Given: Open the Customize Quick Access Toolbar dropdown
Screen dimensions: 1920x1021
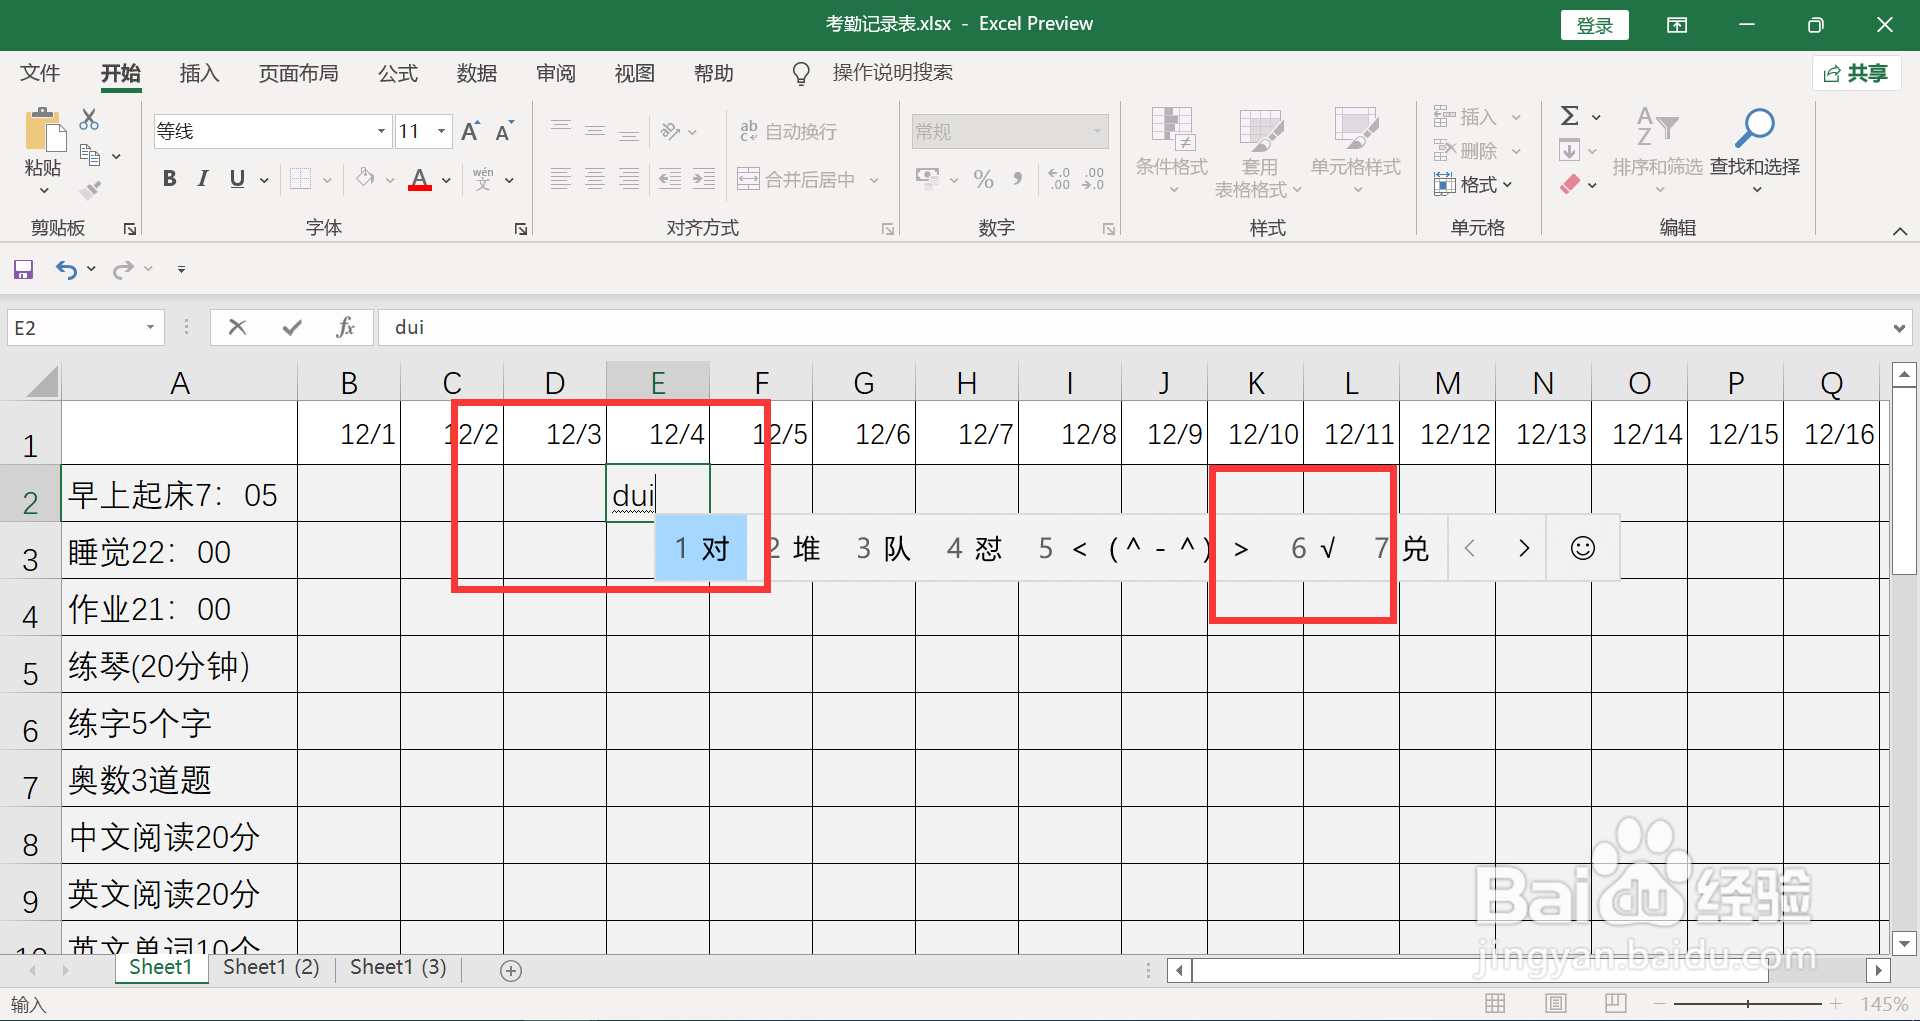Looking at the screenshot, I should pos(181,269).
